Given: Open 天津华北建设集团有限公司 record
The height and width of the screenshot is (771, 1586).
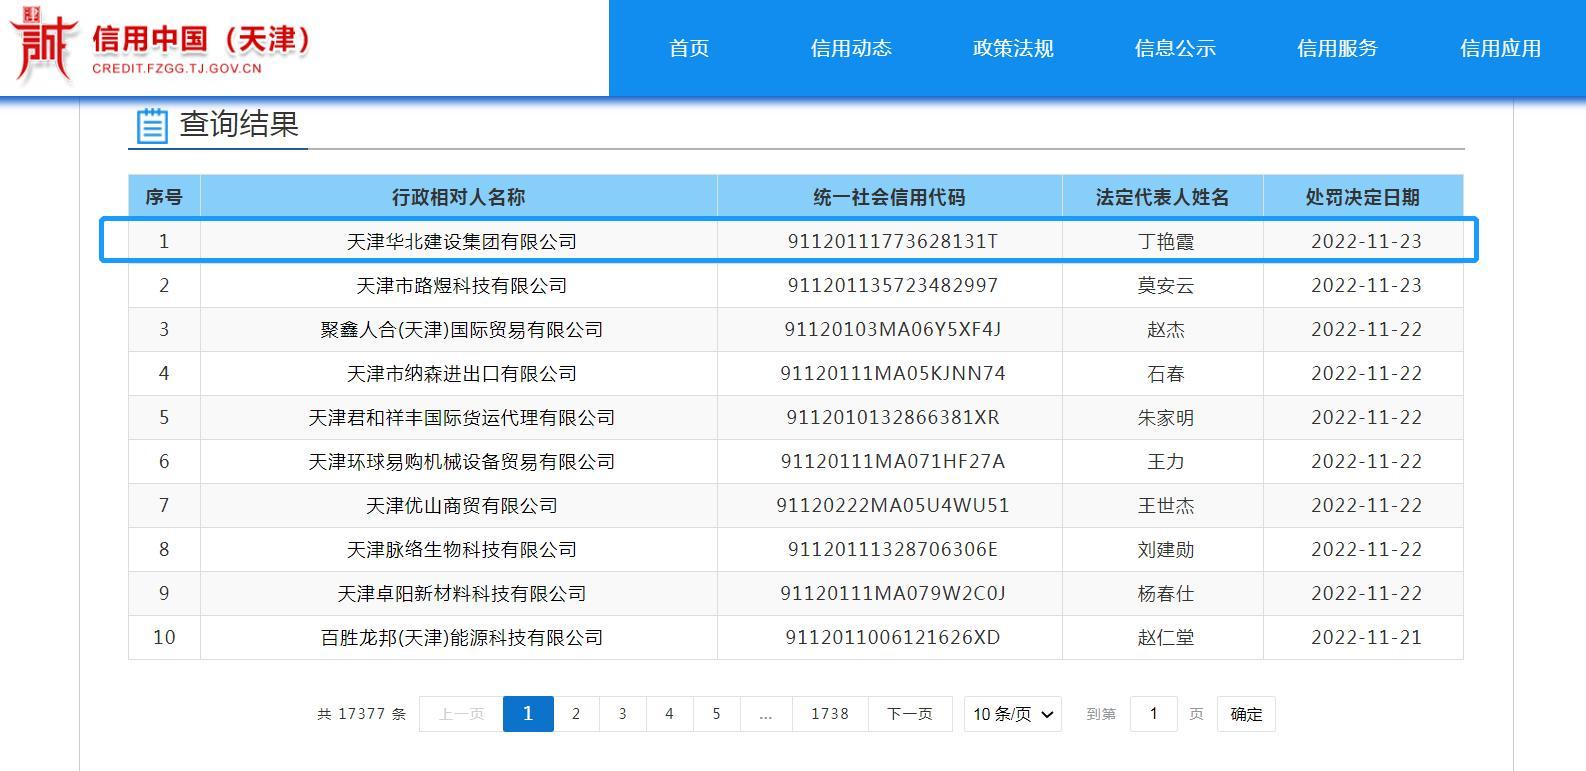Looking at the screenshot, I should (x=462, y=241).
